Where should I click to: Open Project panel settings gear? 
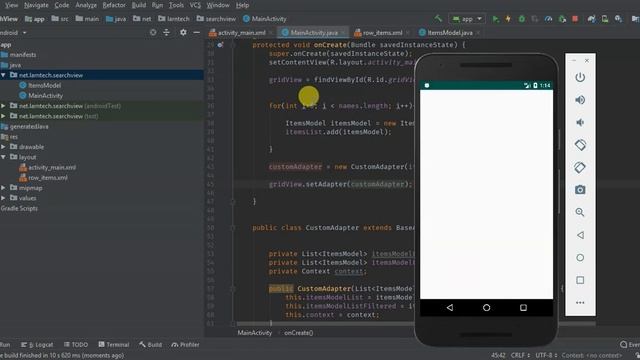click(x=183, y=32)
